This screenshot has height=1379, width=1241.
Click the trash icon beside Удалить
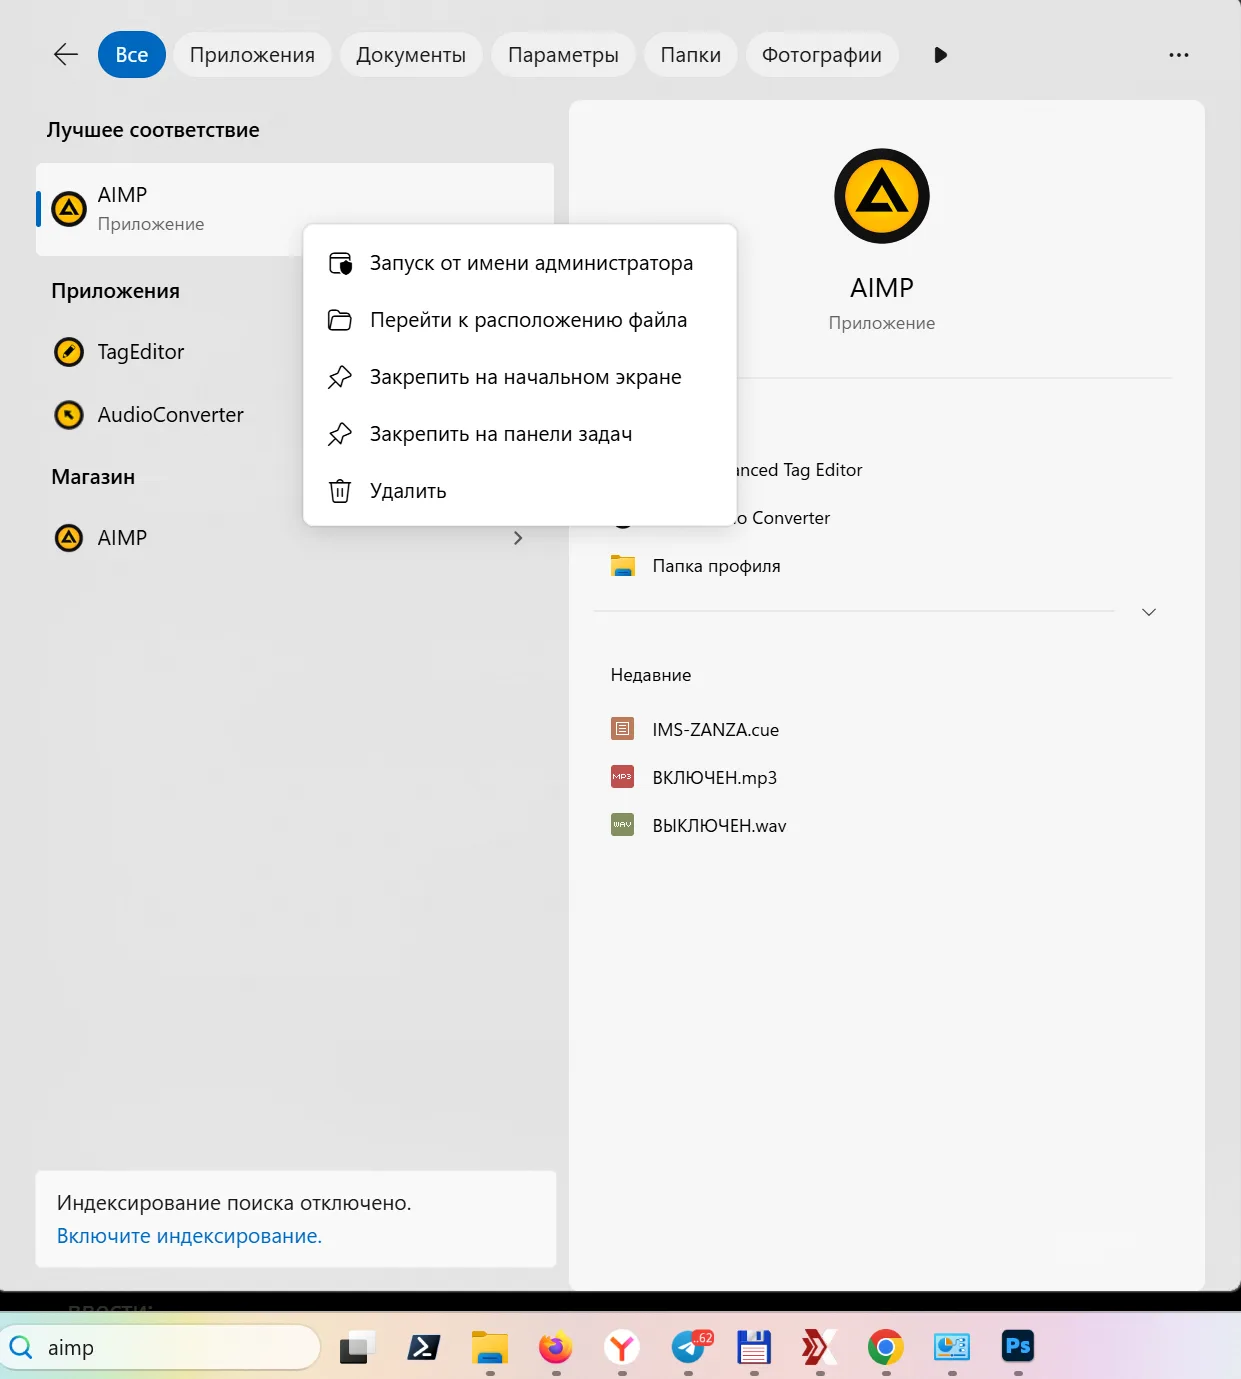(340, 491)
